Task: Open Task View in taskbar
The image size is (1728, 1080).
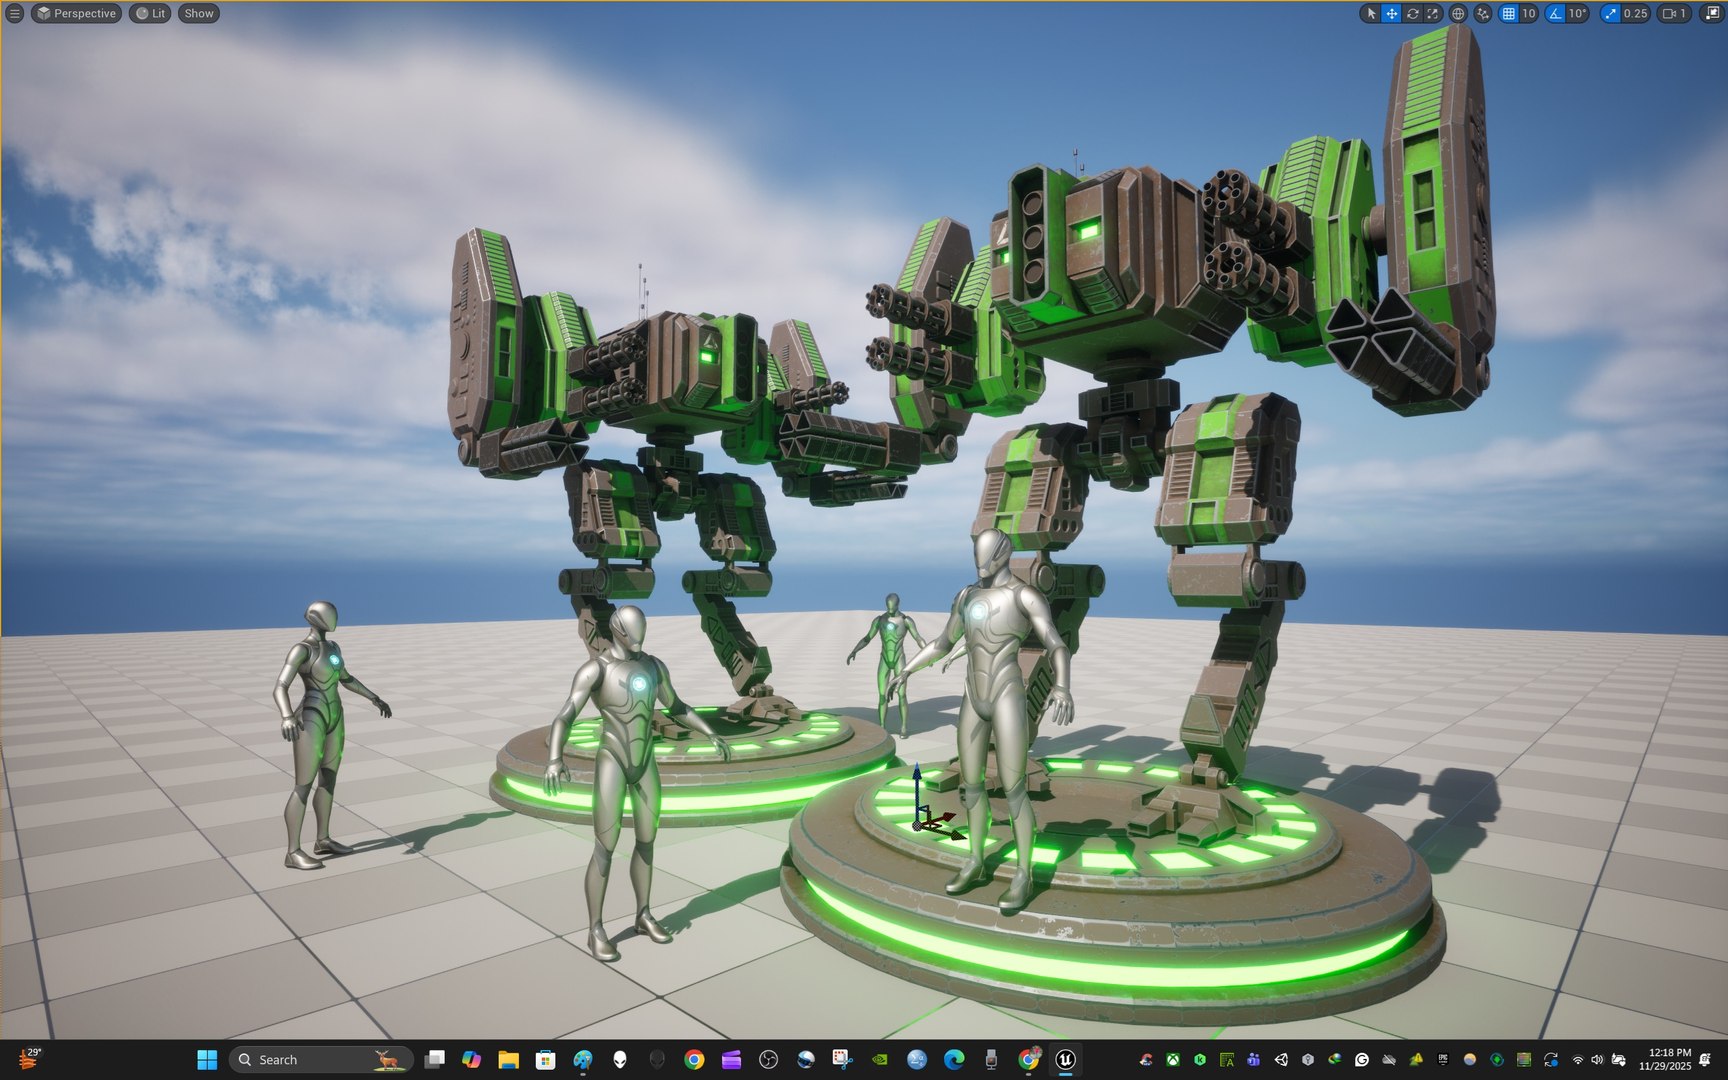Action: (434, 1060)
